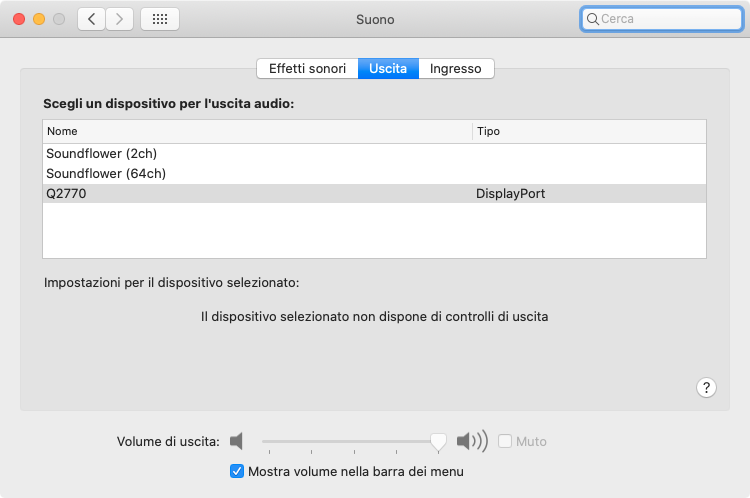Click the magnifier icon in search
The image size is (750, 498).
pos(592,19)
